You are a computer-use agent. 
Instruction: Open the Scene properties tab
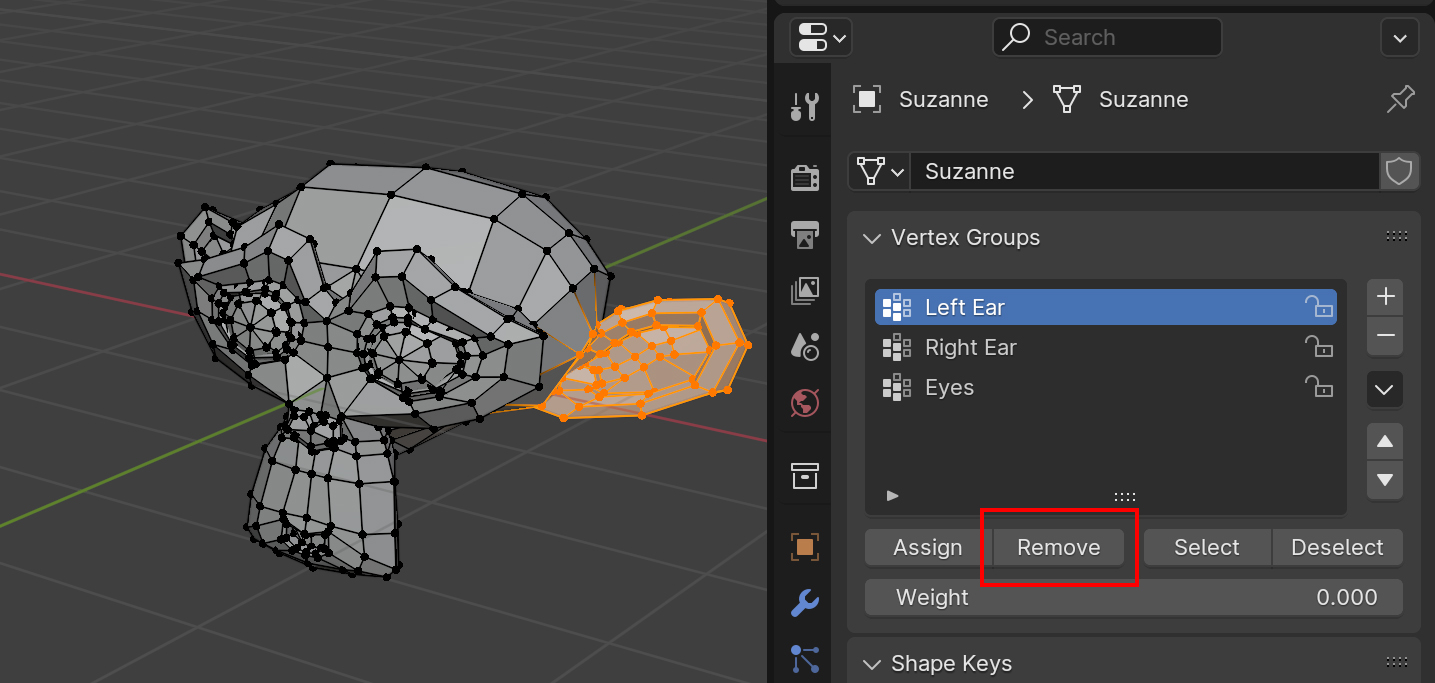pos(804,346)
